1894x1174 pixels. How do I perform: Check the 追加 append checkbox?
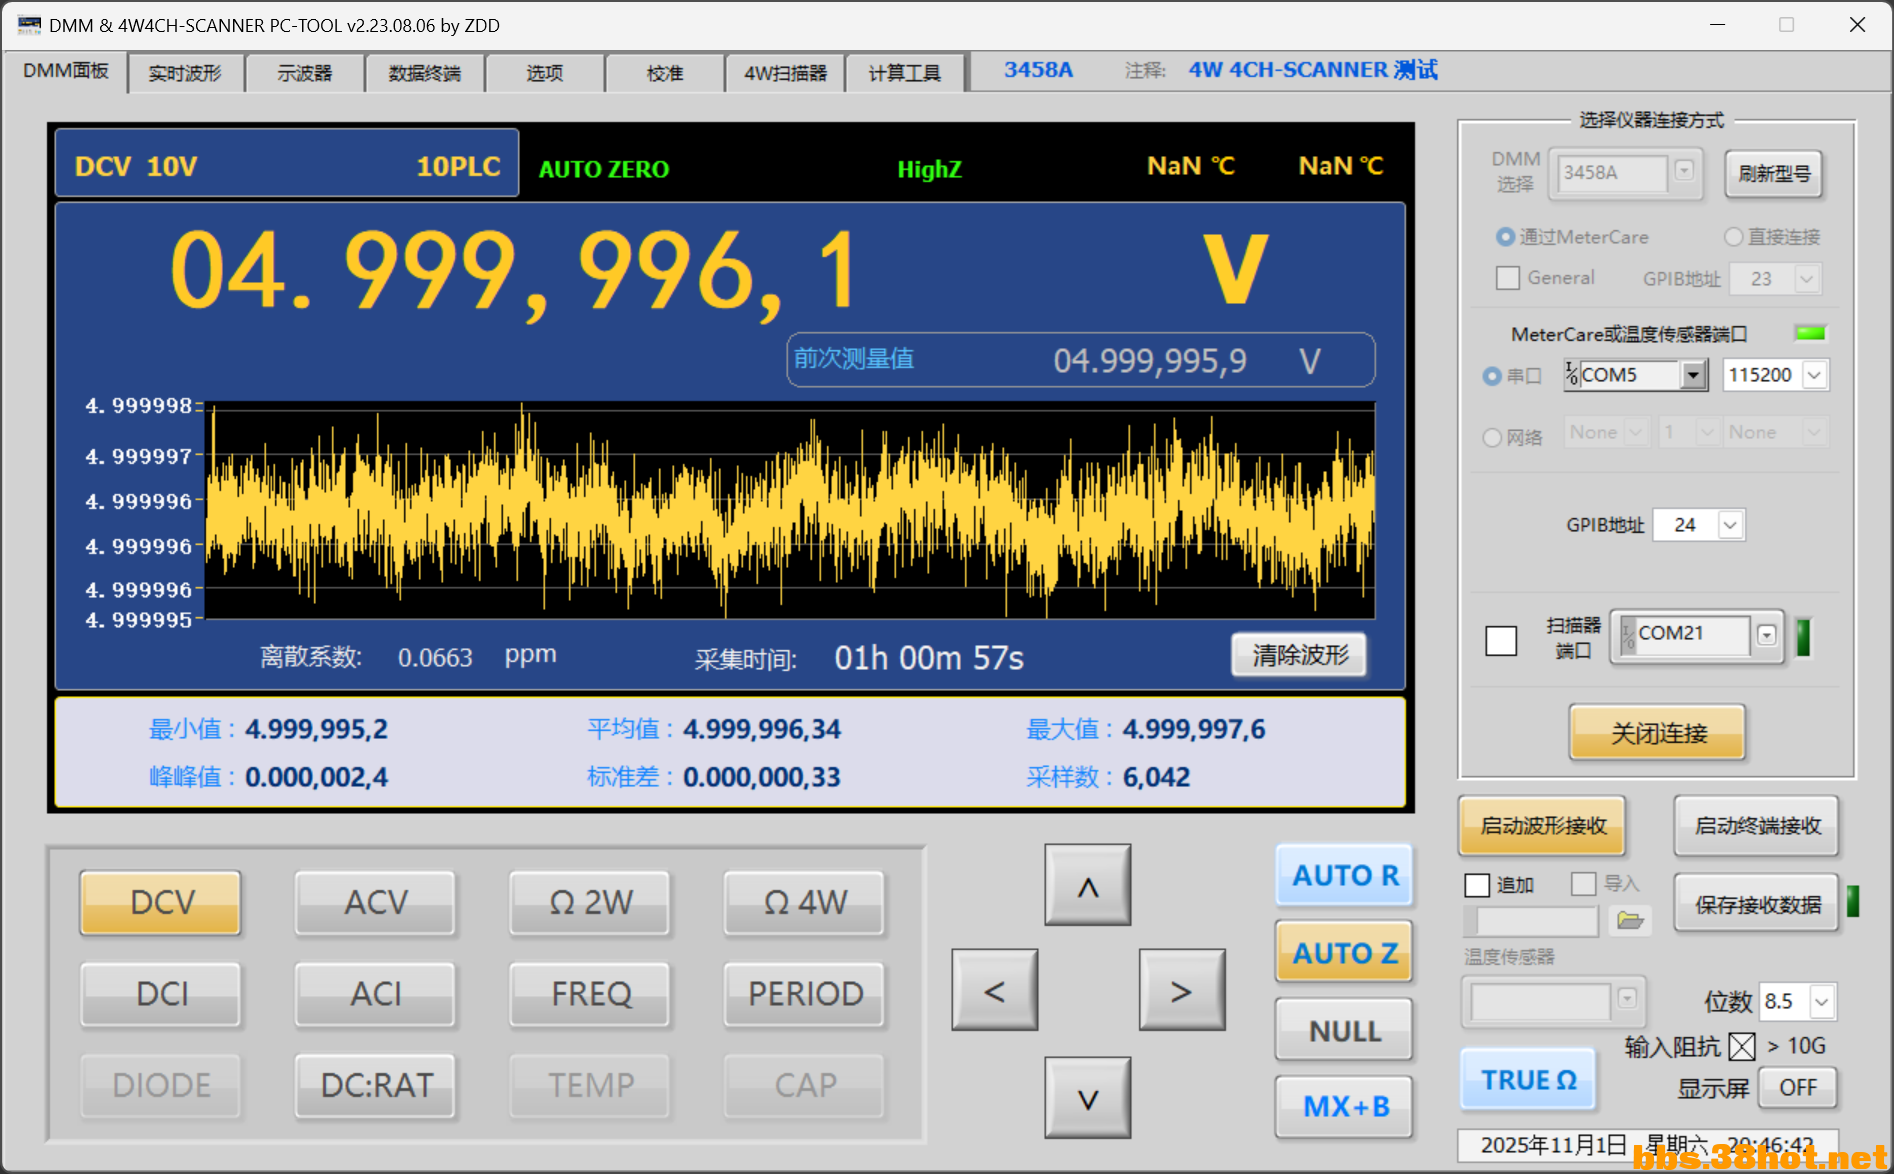click(x=1477, y=885)
